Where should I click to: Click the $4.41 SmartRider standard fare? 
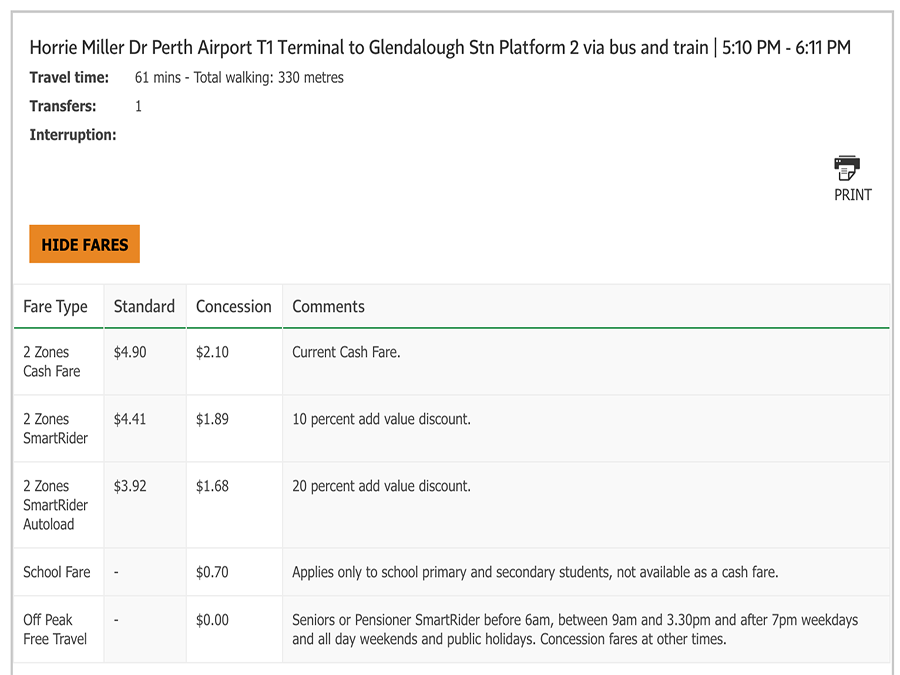tap(130, 419)
